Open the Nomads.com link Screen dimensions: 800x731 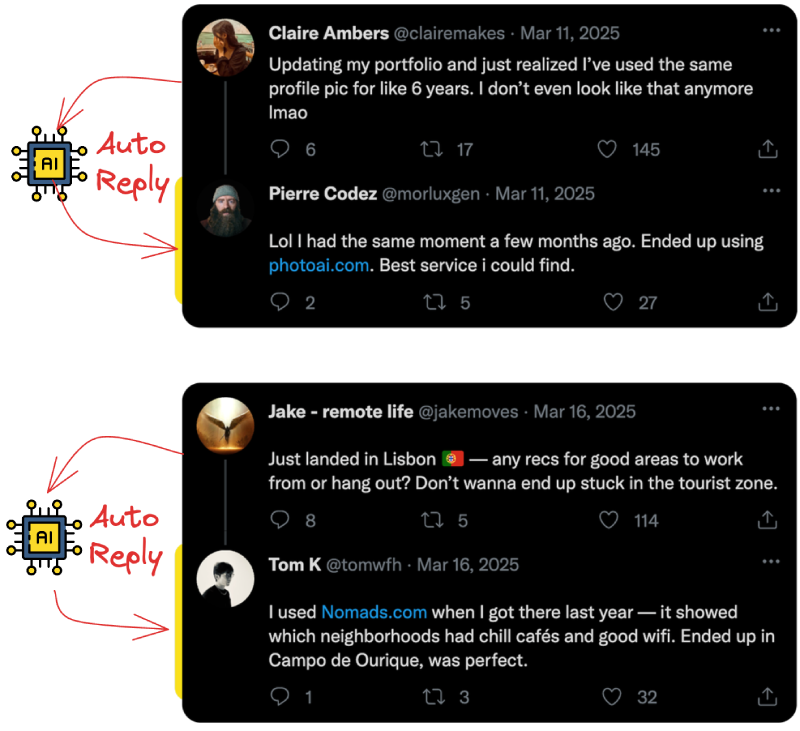[374, 612]
